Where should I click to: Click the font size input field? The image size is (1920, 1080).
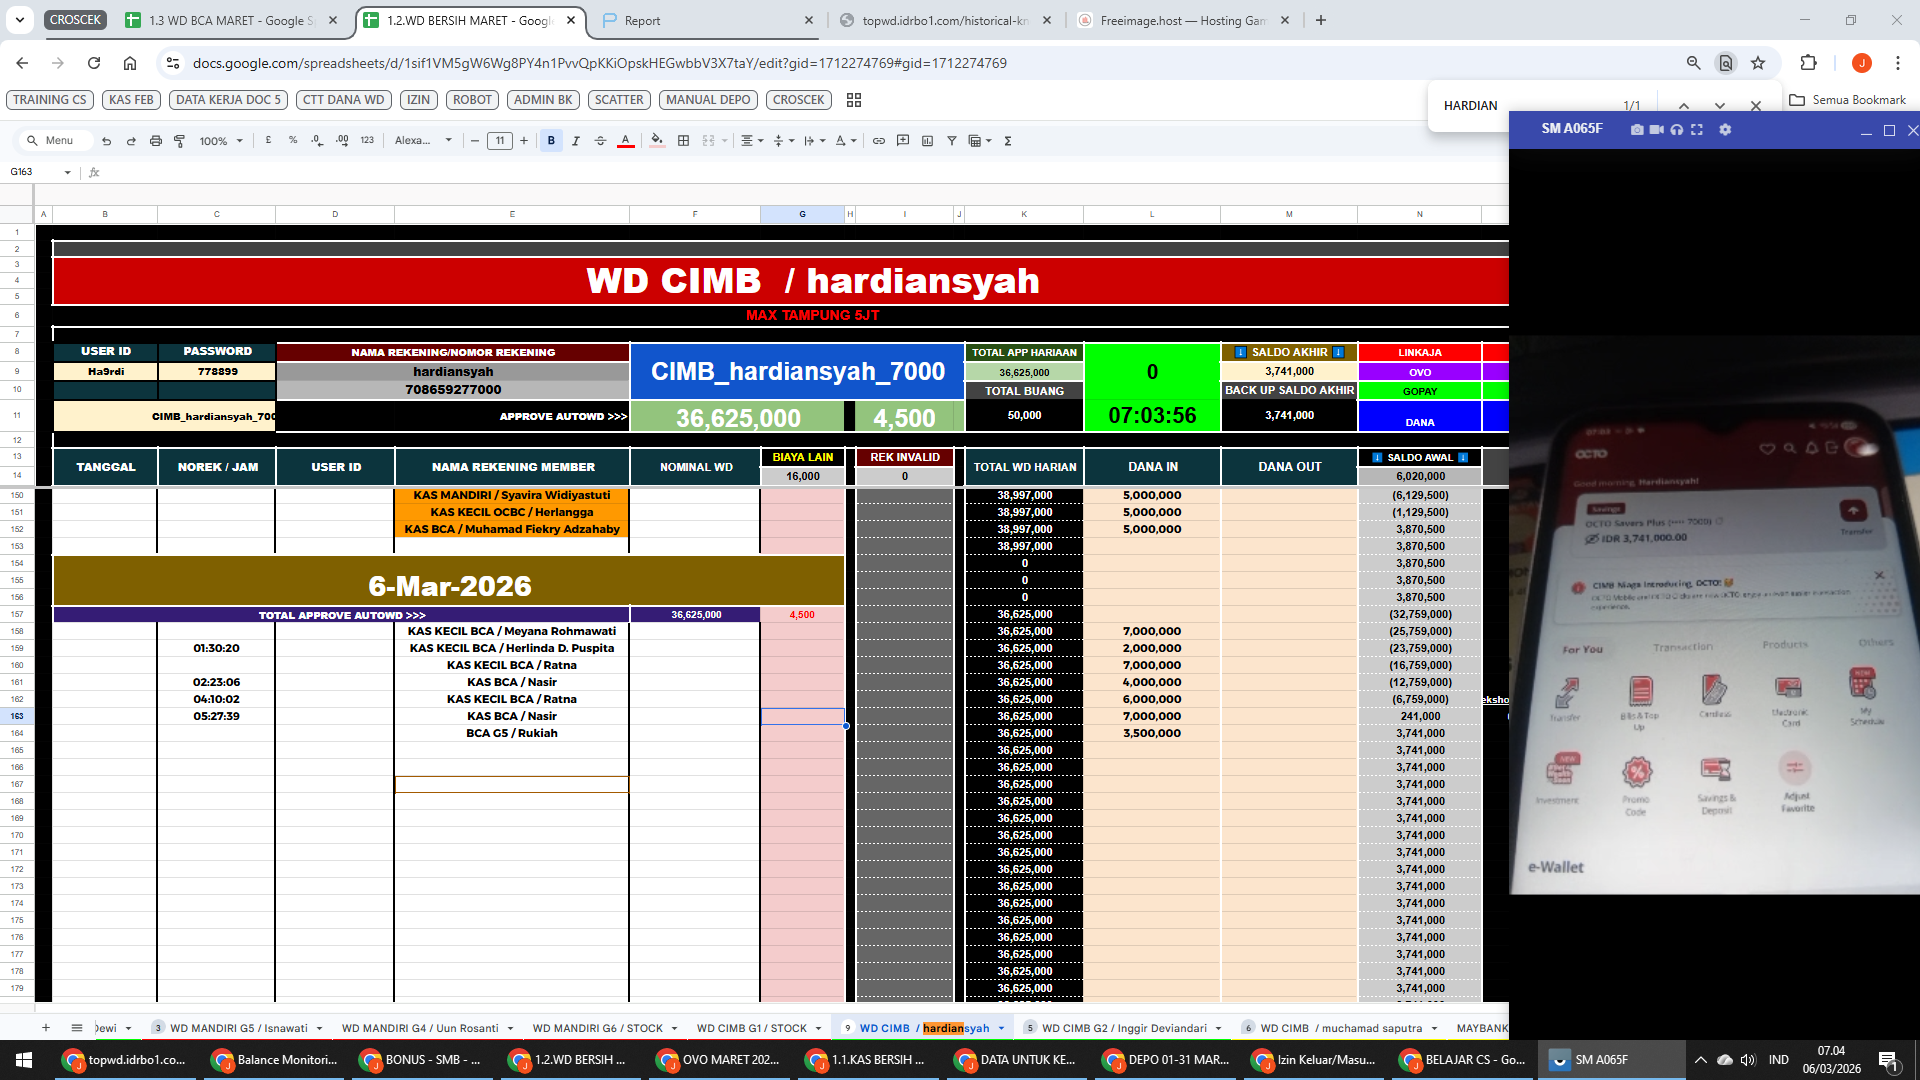click(x=500, y=141)
